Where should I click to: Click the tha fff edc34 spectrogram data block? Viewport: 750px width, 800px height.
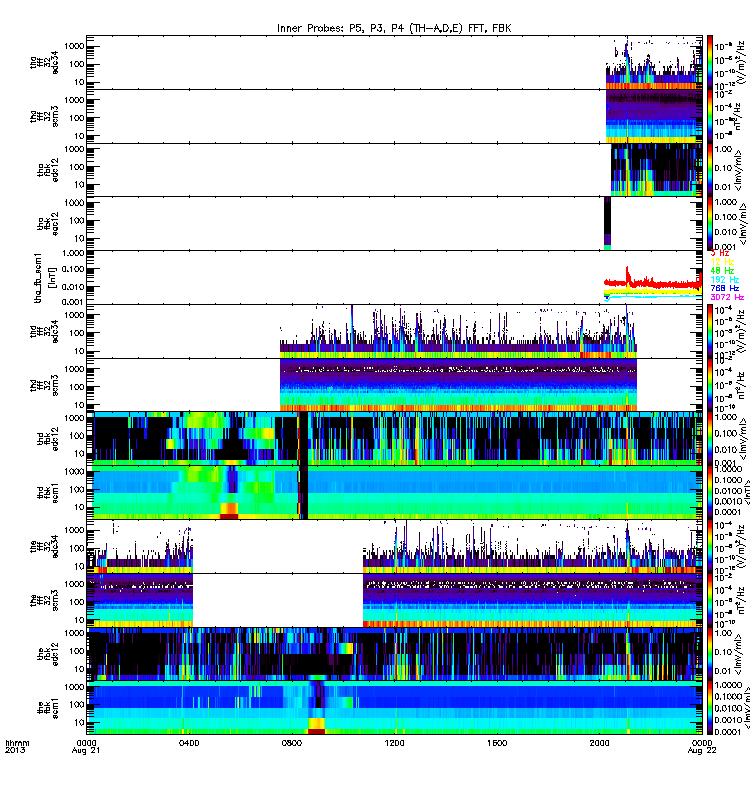click(654, 62)
